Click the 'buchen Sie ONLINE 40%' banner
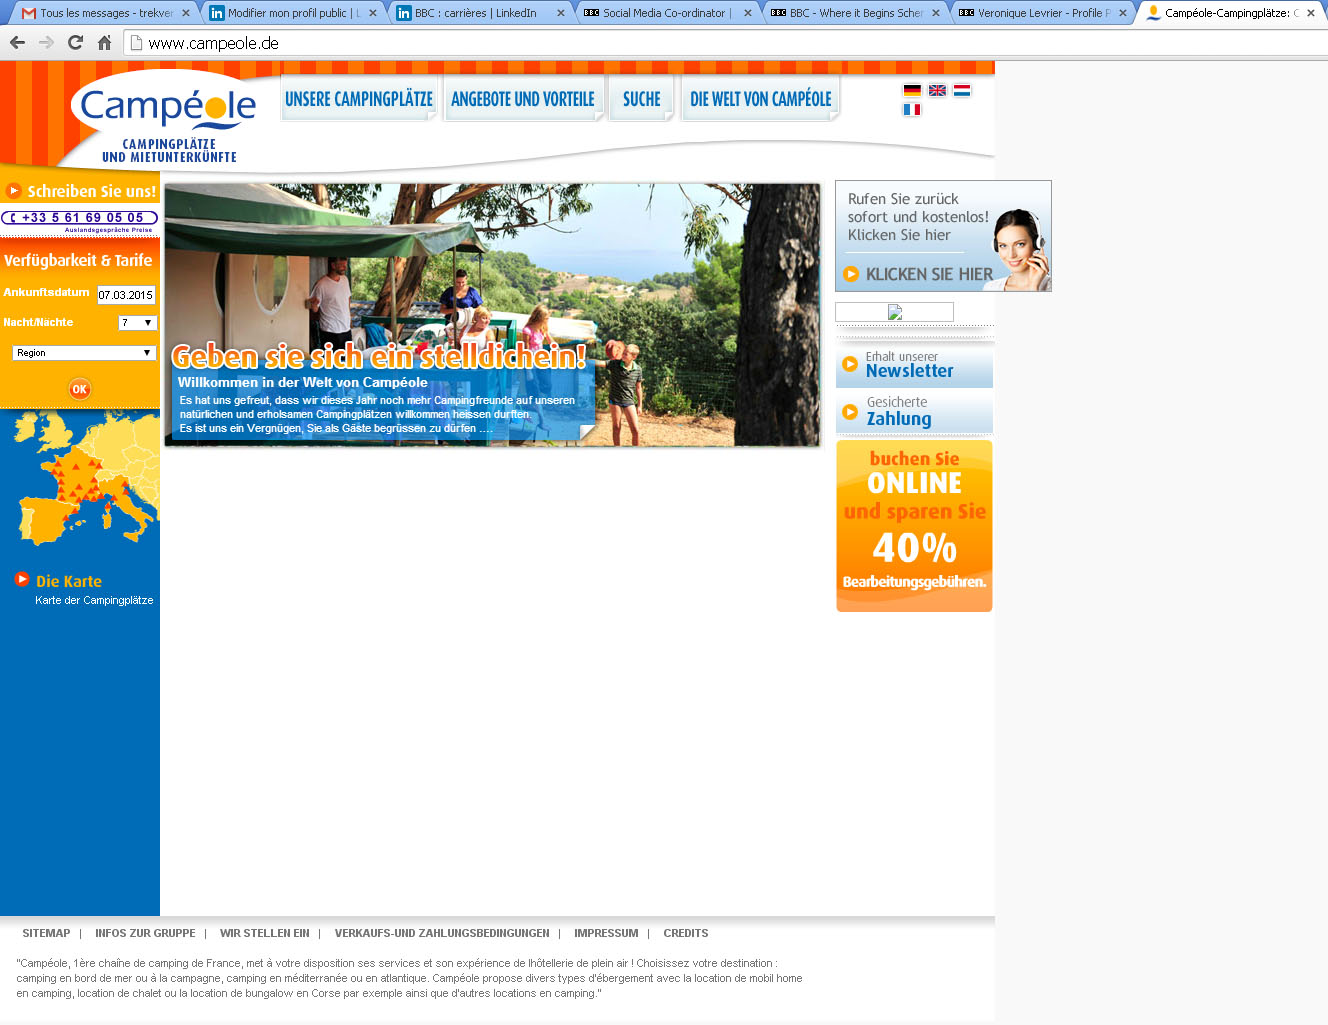The width and height of the screenshot is (1328, 1025). [914, 526]
